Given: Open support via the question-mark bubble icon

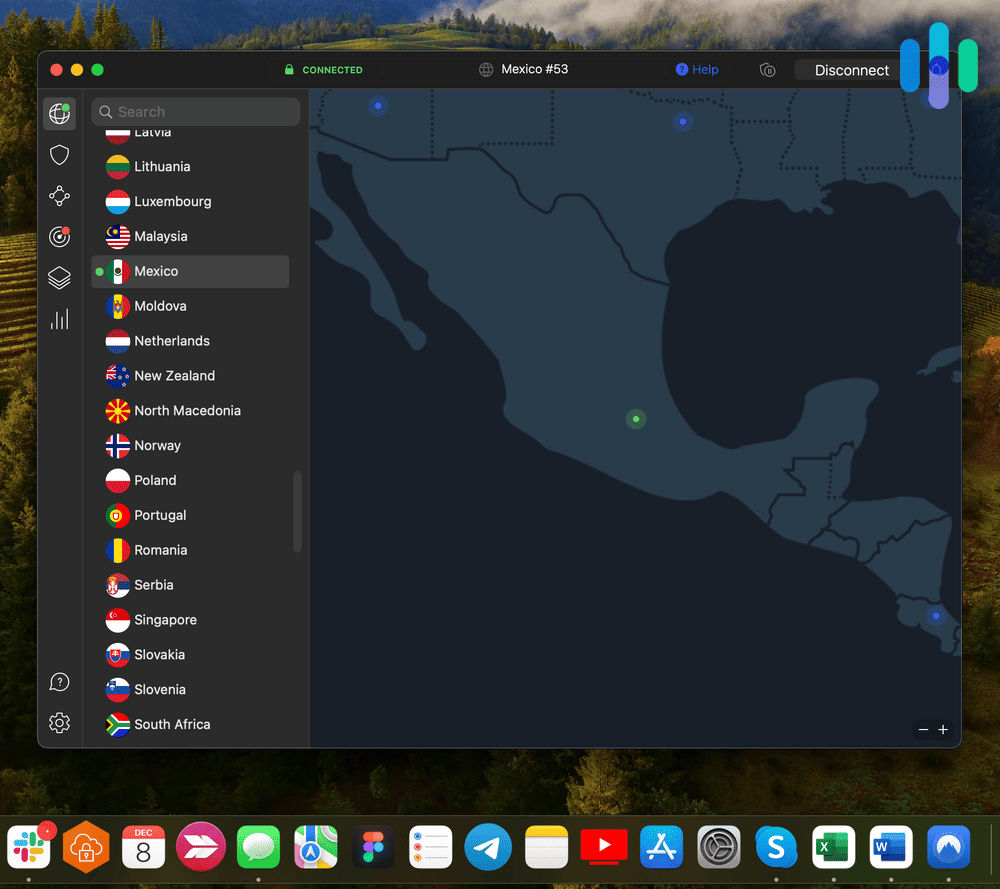Looking at the screenshot, I should click(x=59, y=681).
